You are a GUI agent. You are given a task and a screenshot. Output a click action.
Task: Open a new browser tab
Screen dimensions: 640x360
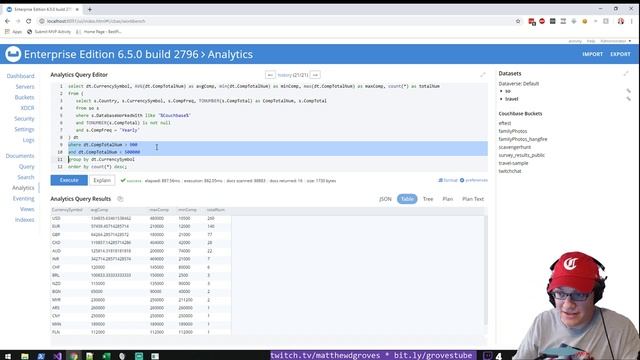tap(89, 9)
